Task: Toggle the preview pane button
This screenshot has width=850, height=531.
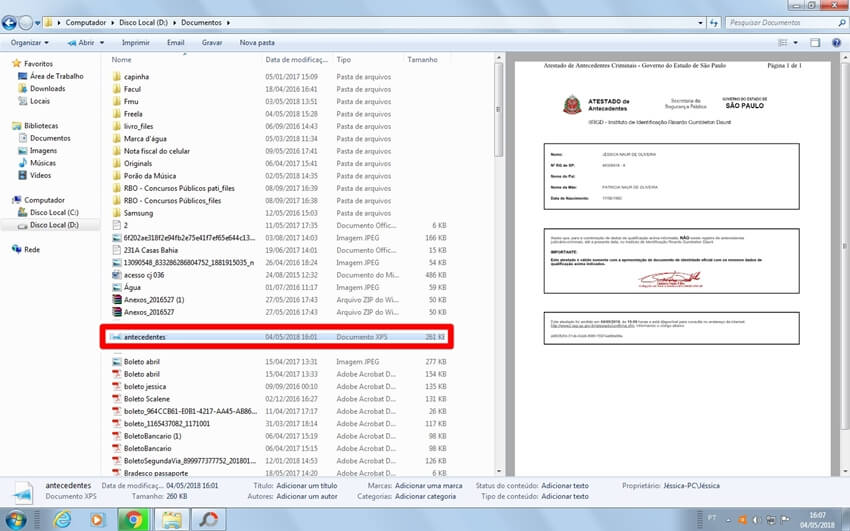Action: pos(816,43)
